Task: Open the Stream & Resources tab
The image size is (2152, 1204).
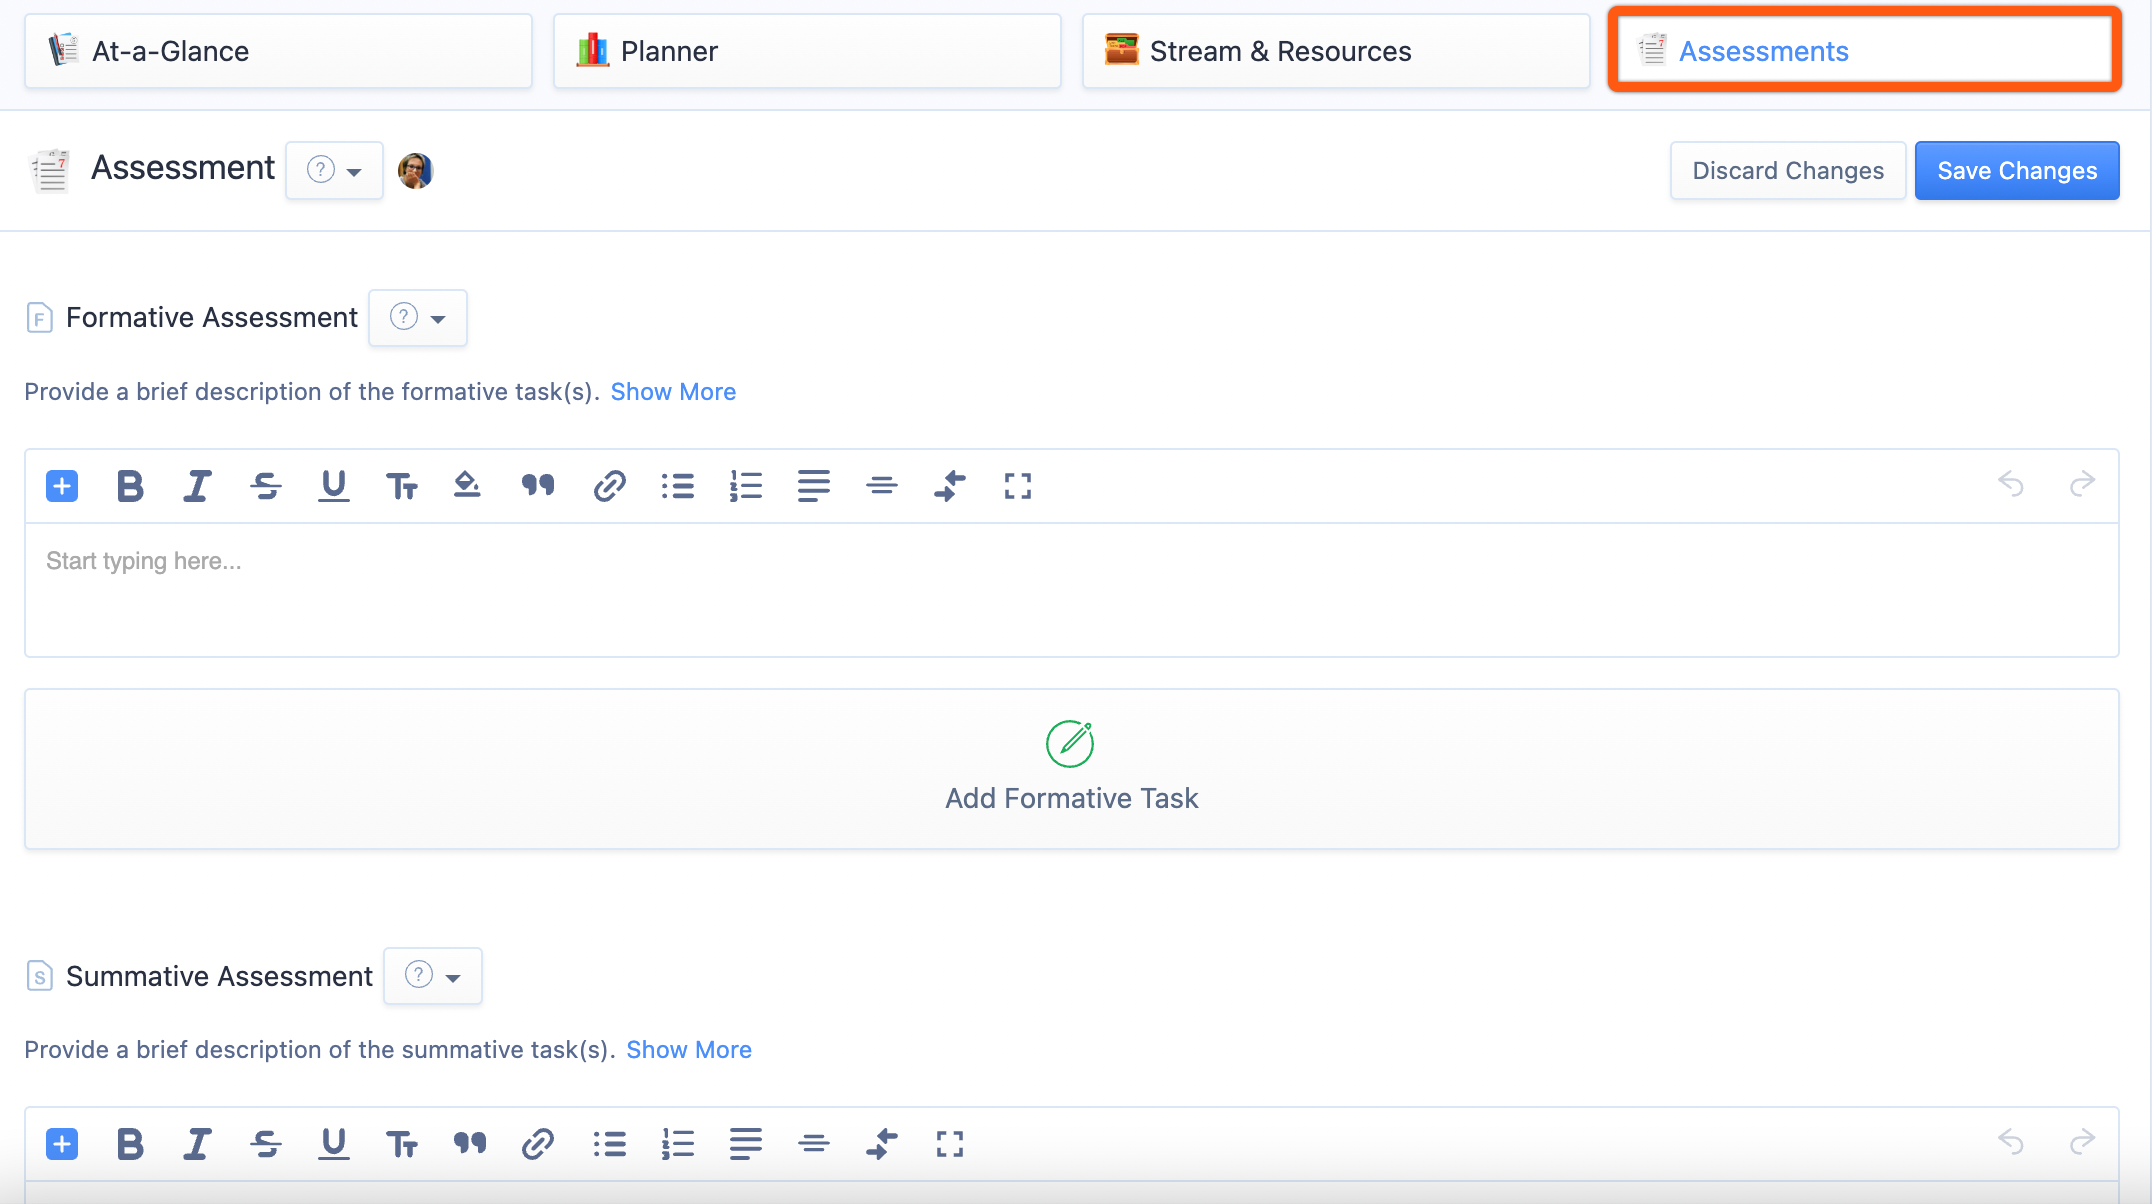Action: pos(1335,51)
